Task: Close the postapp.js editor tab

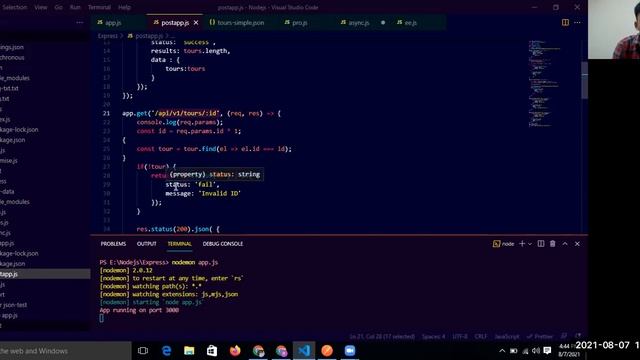Action: pyautogui.click(x=196, y=22)
